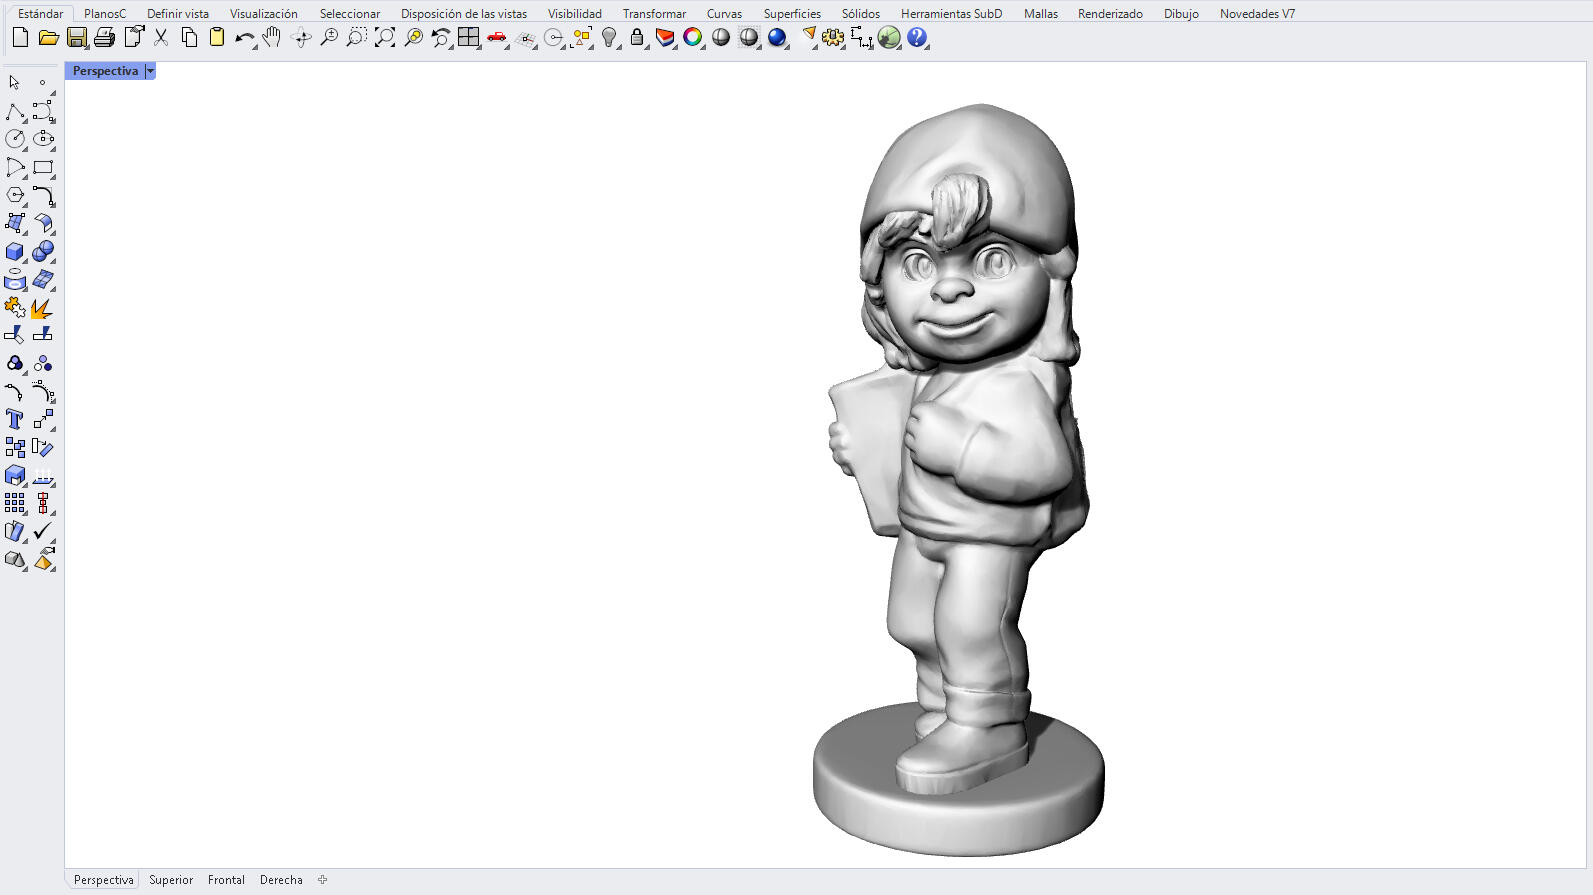Click the Open file folder icon
This screenshot has width=1593, height=895.
[x=48, y=38]
